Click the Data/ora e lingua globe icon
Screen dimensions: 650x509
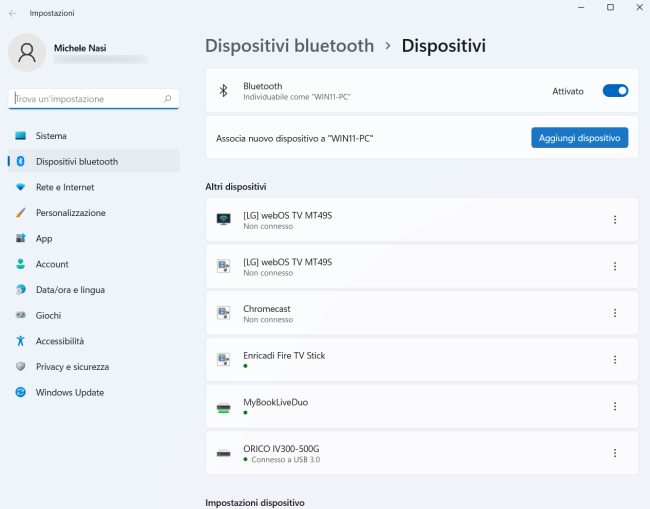[x=20, y=290]
